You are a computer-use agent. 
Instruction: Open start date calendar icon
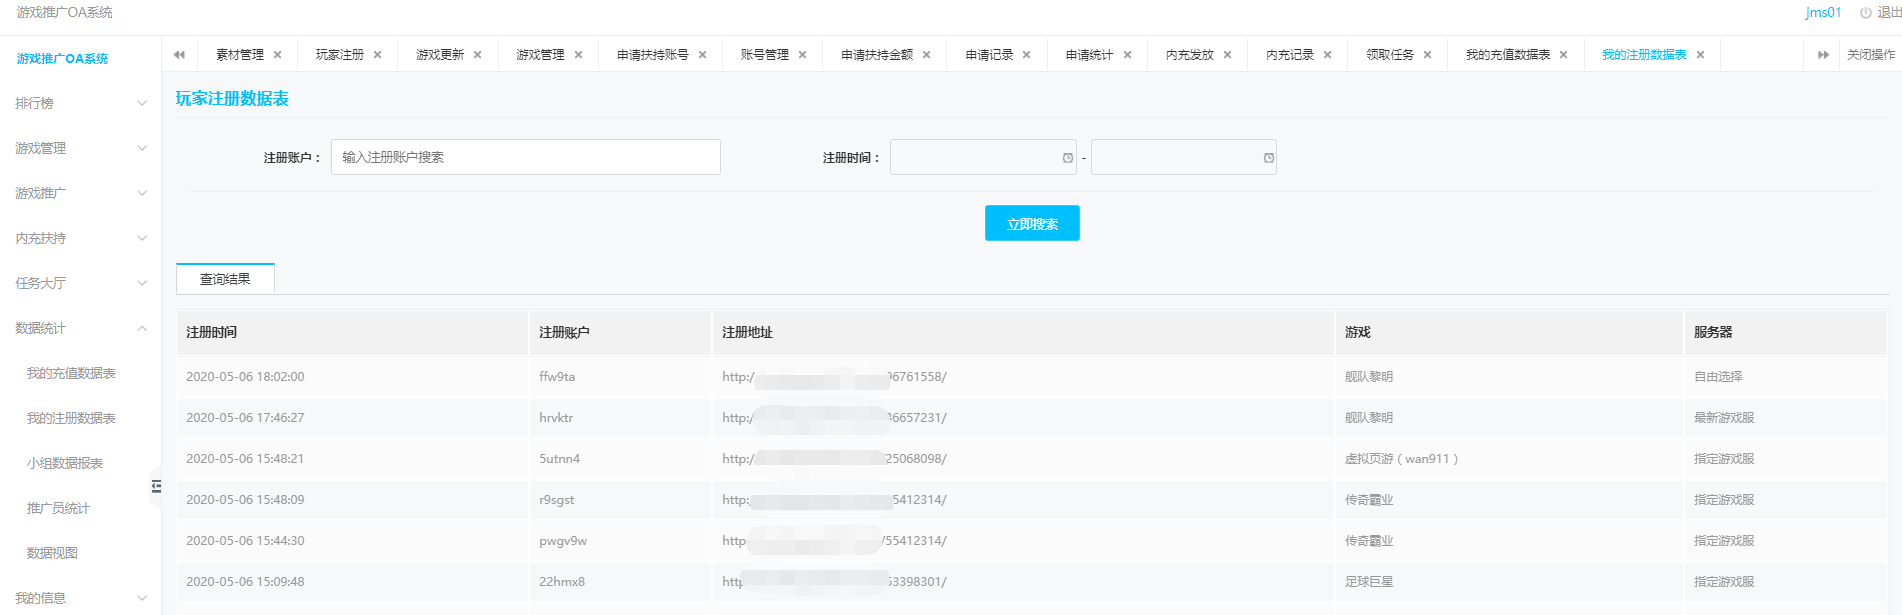pyautogui.click(x=1067, y=158)
